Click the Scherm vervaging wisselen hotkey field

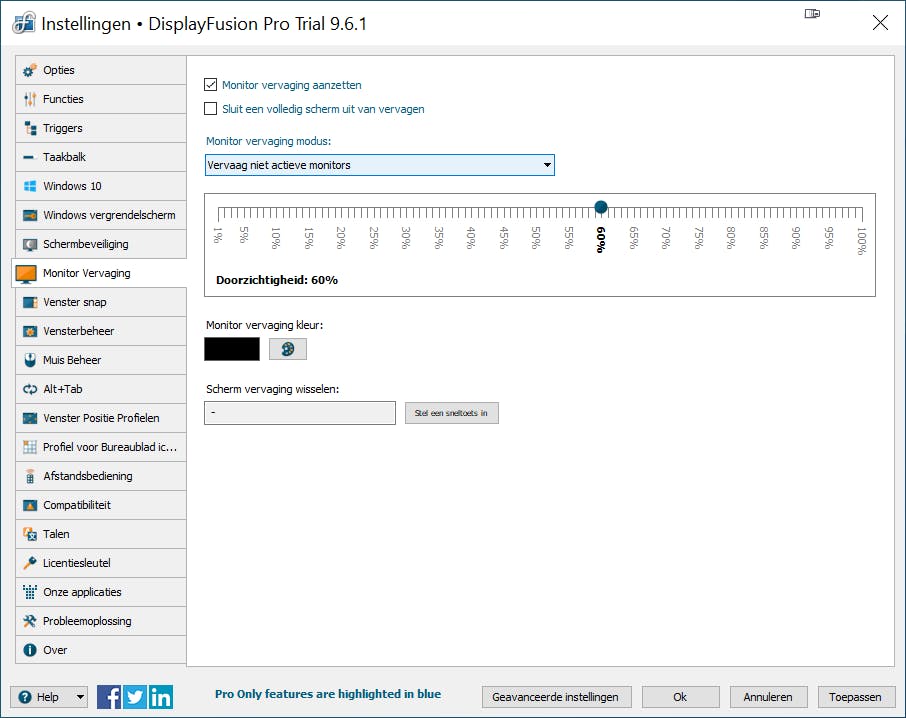click(x=300, y=413)
